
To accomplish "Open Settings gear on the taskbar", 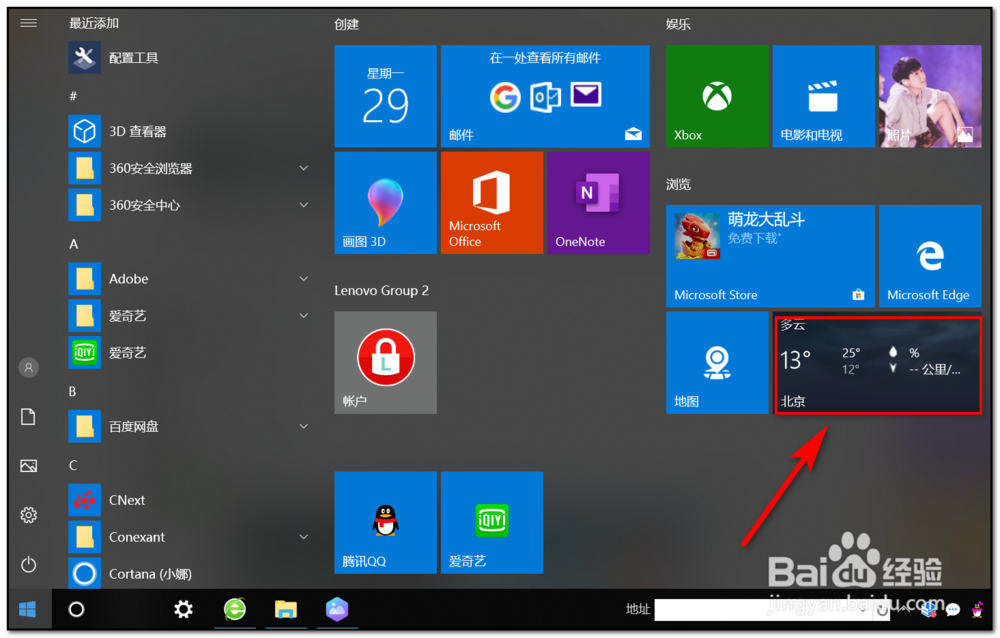I will (184, 610).
